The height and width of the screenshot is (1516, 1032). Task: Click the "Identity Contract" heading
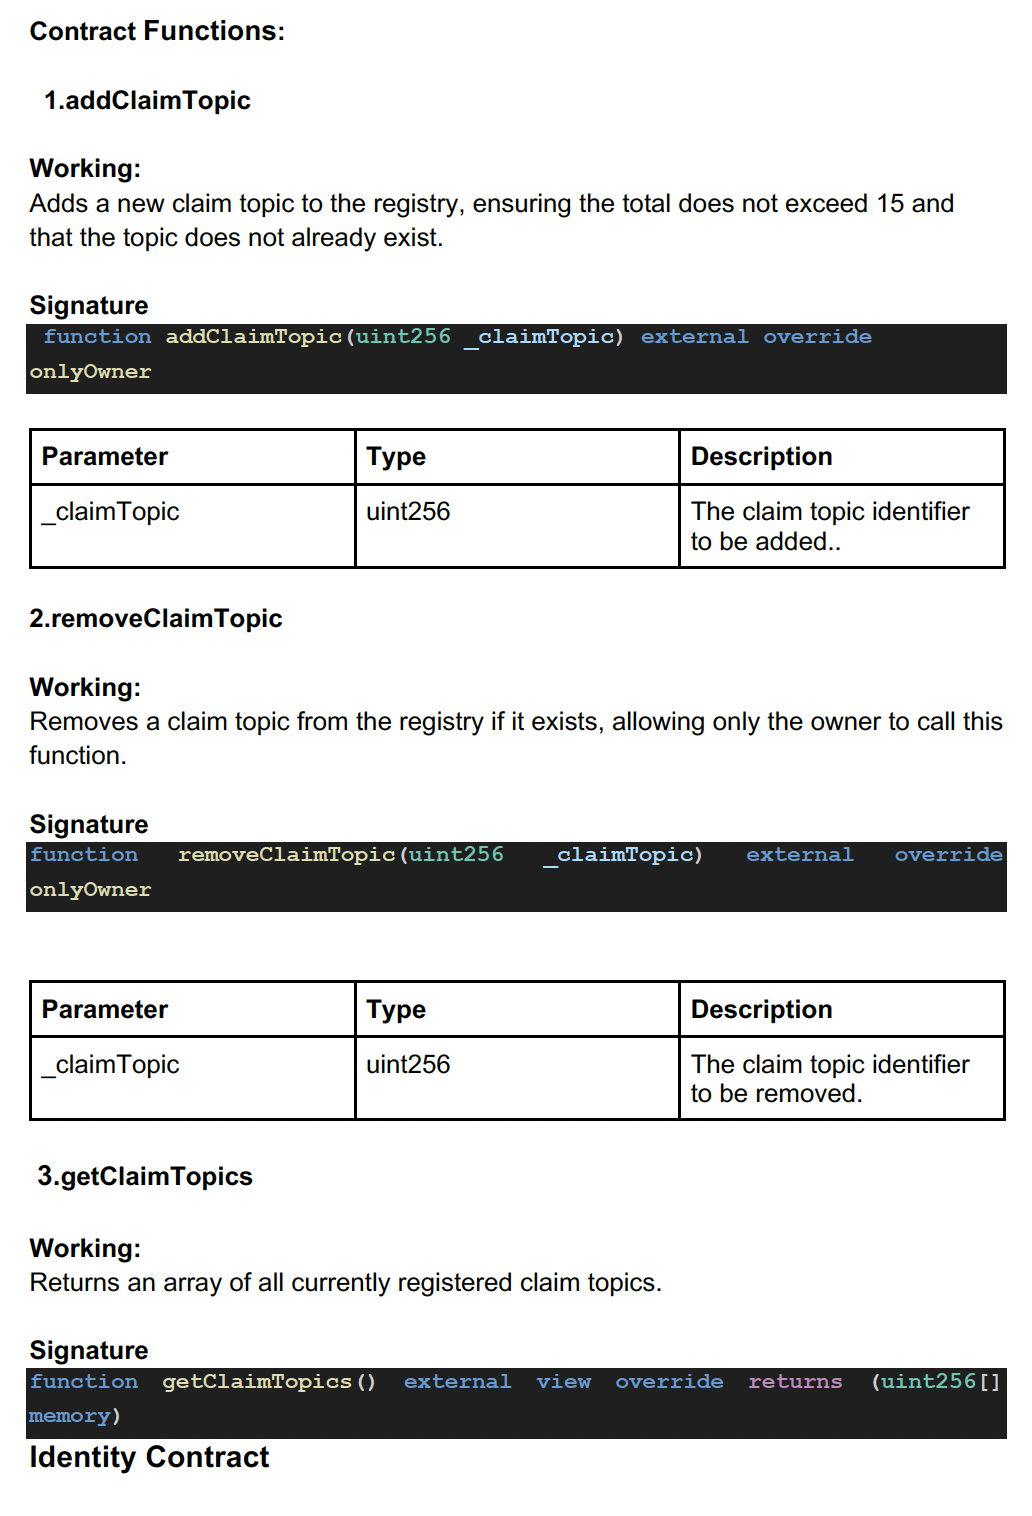click(149, 1457)
